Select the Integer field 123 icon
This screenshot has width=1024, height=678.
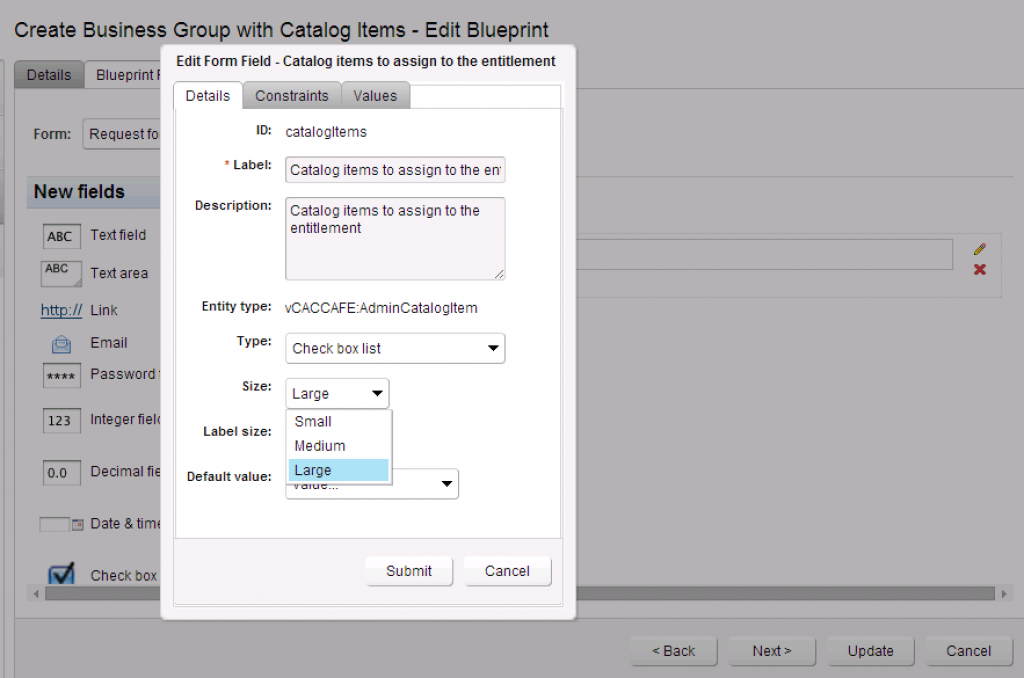61,421
